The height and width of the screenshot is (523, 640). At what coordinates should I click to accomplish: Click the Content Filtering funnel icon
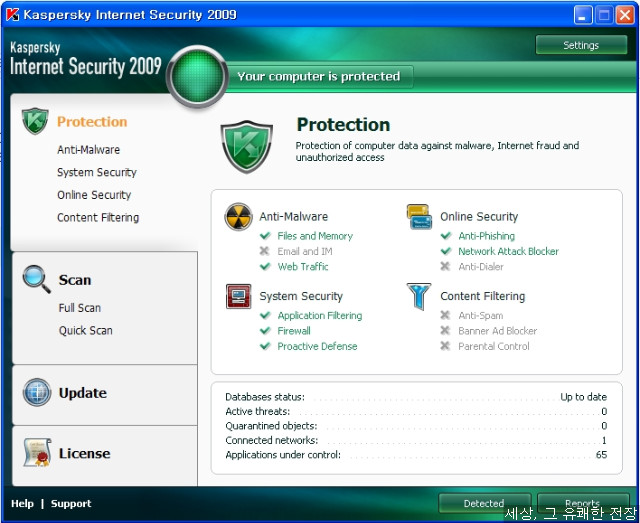click(419, 296)
